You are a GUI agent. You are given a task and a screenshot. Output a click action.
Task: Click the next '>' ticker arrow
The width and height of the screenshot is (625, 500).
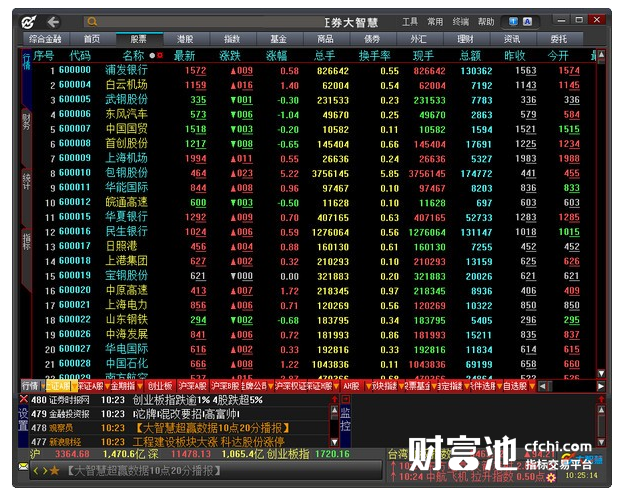point(45,471)
